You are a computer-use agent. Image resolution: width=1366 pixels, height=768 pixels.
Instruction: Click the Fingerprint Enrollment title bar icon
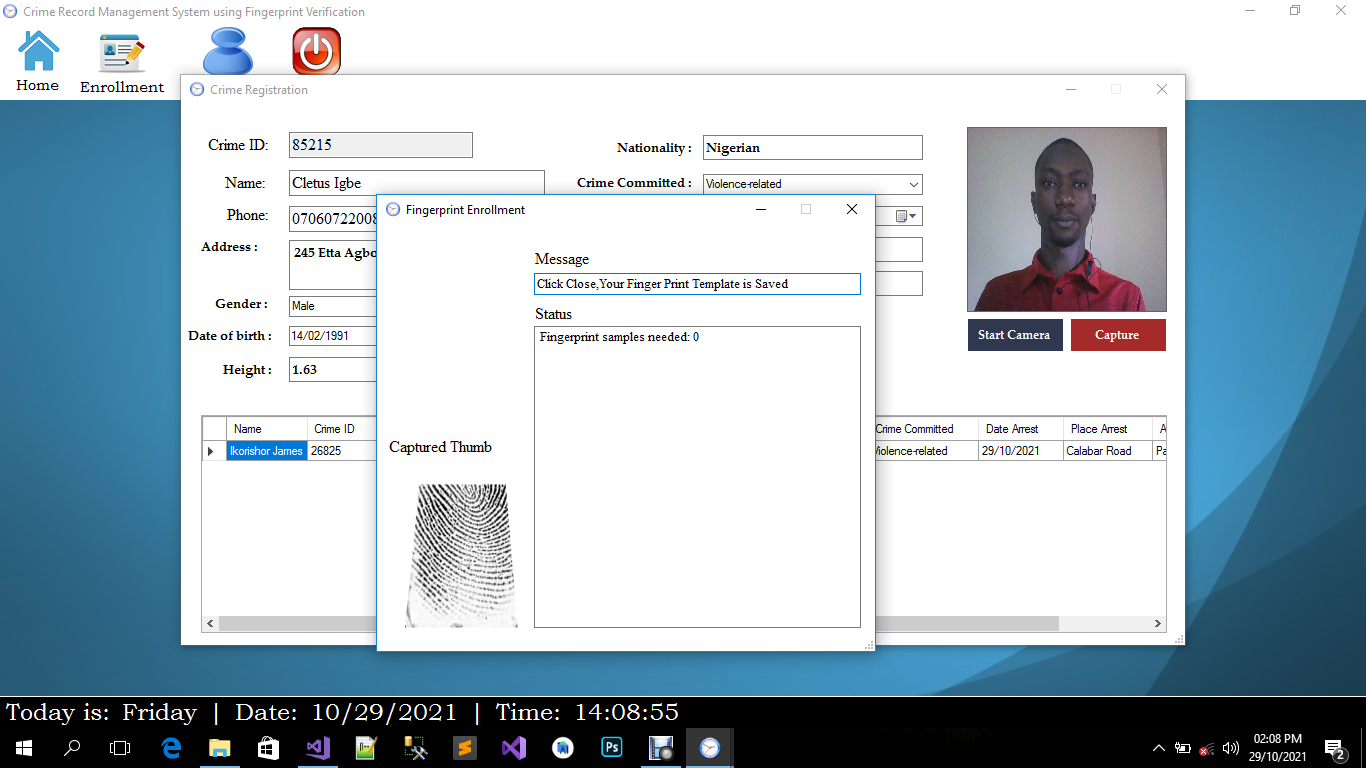point(393,209)
